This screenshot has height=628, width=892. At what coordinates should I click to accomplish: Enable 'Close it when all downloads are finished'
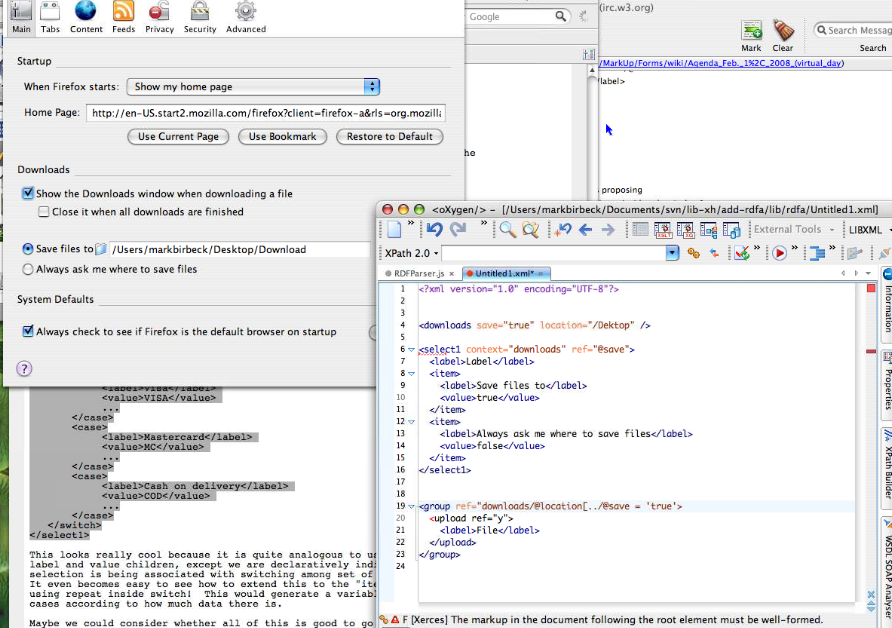click(43, 212)
